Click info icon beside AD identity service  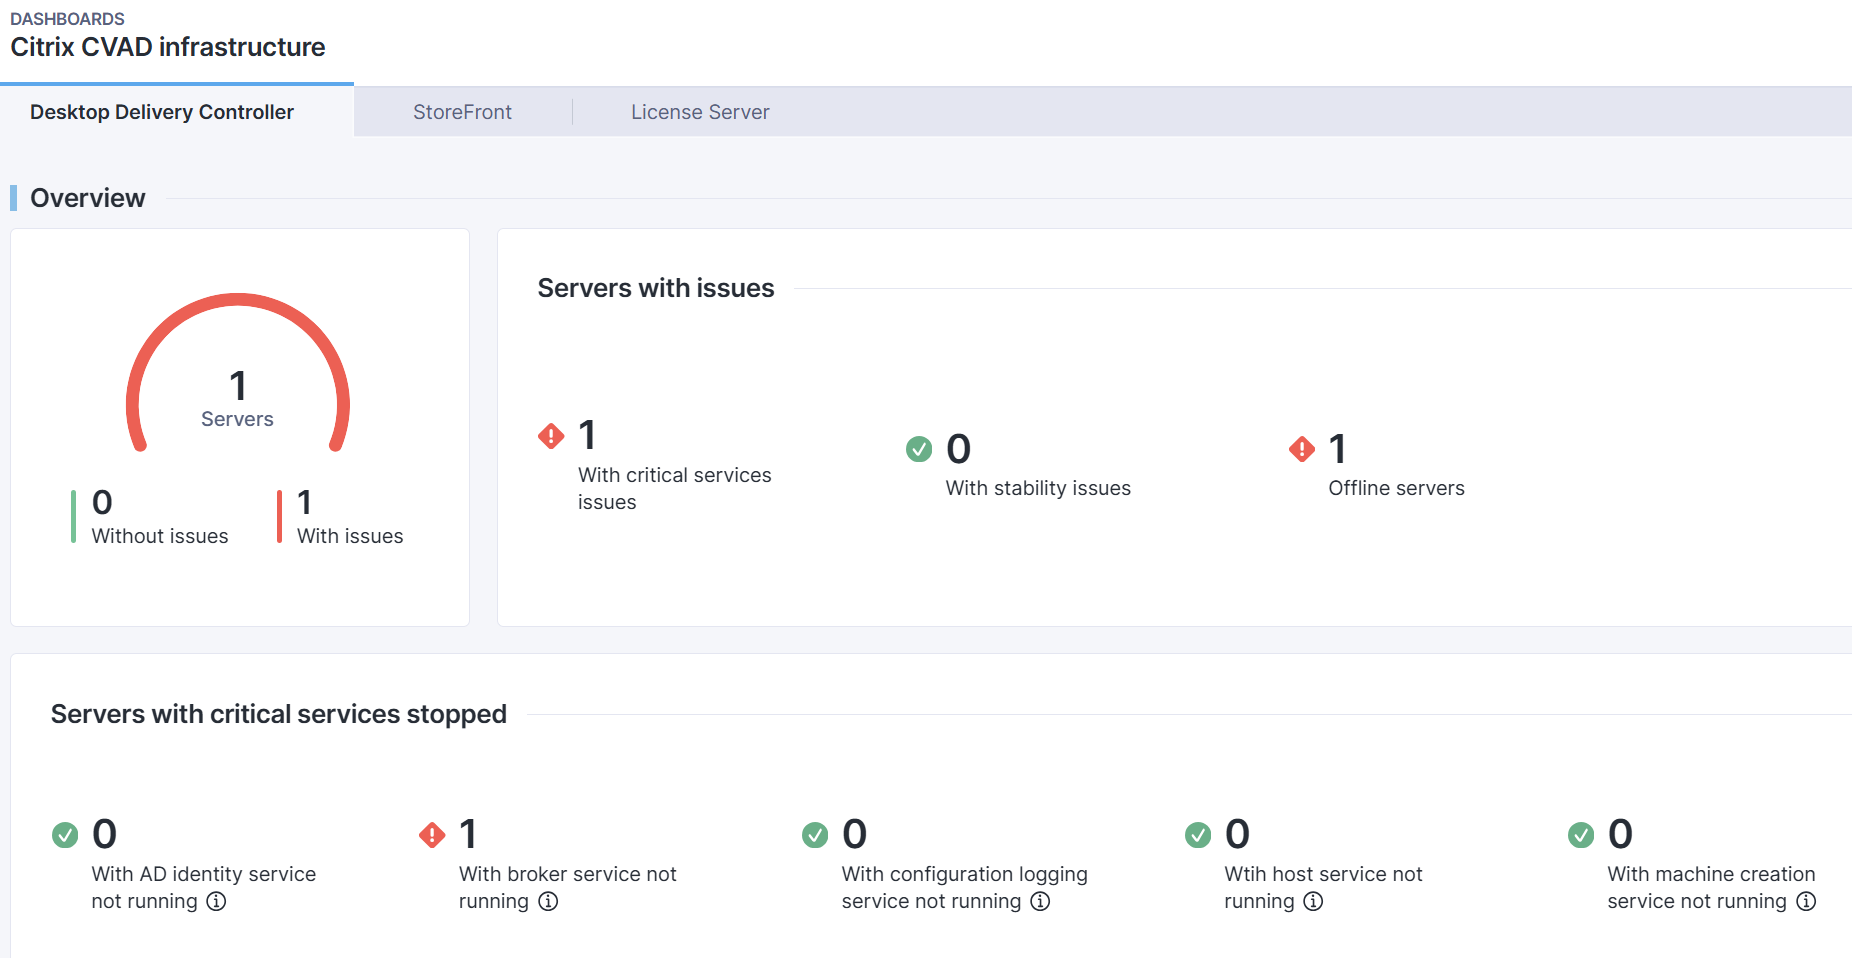[x=216, y=901]
